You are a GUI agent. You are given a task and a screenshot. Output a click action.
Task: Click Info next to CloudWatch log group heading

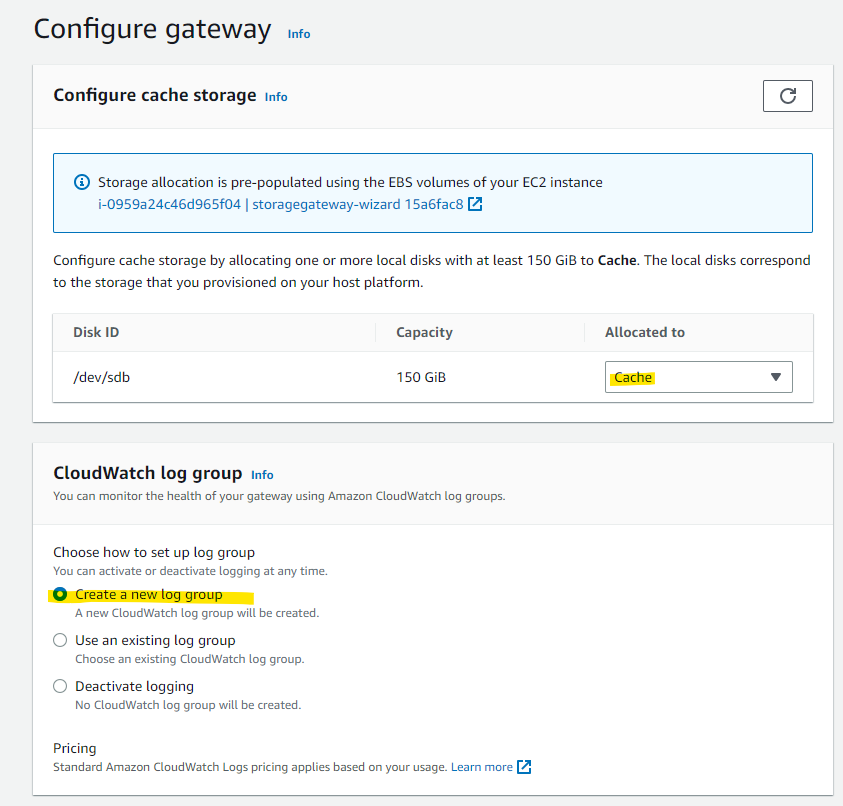click(x=261, y=474)
